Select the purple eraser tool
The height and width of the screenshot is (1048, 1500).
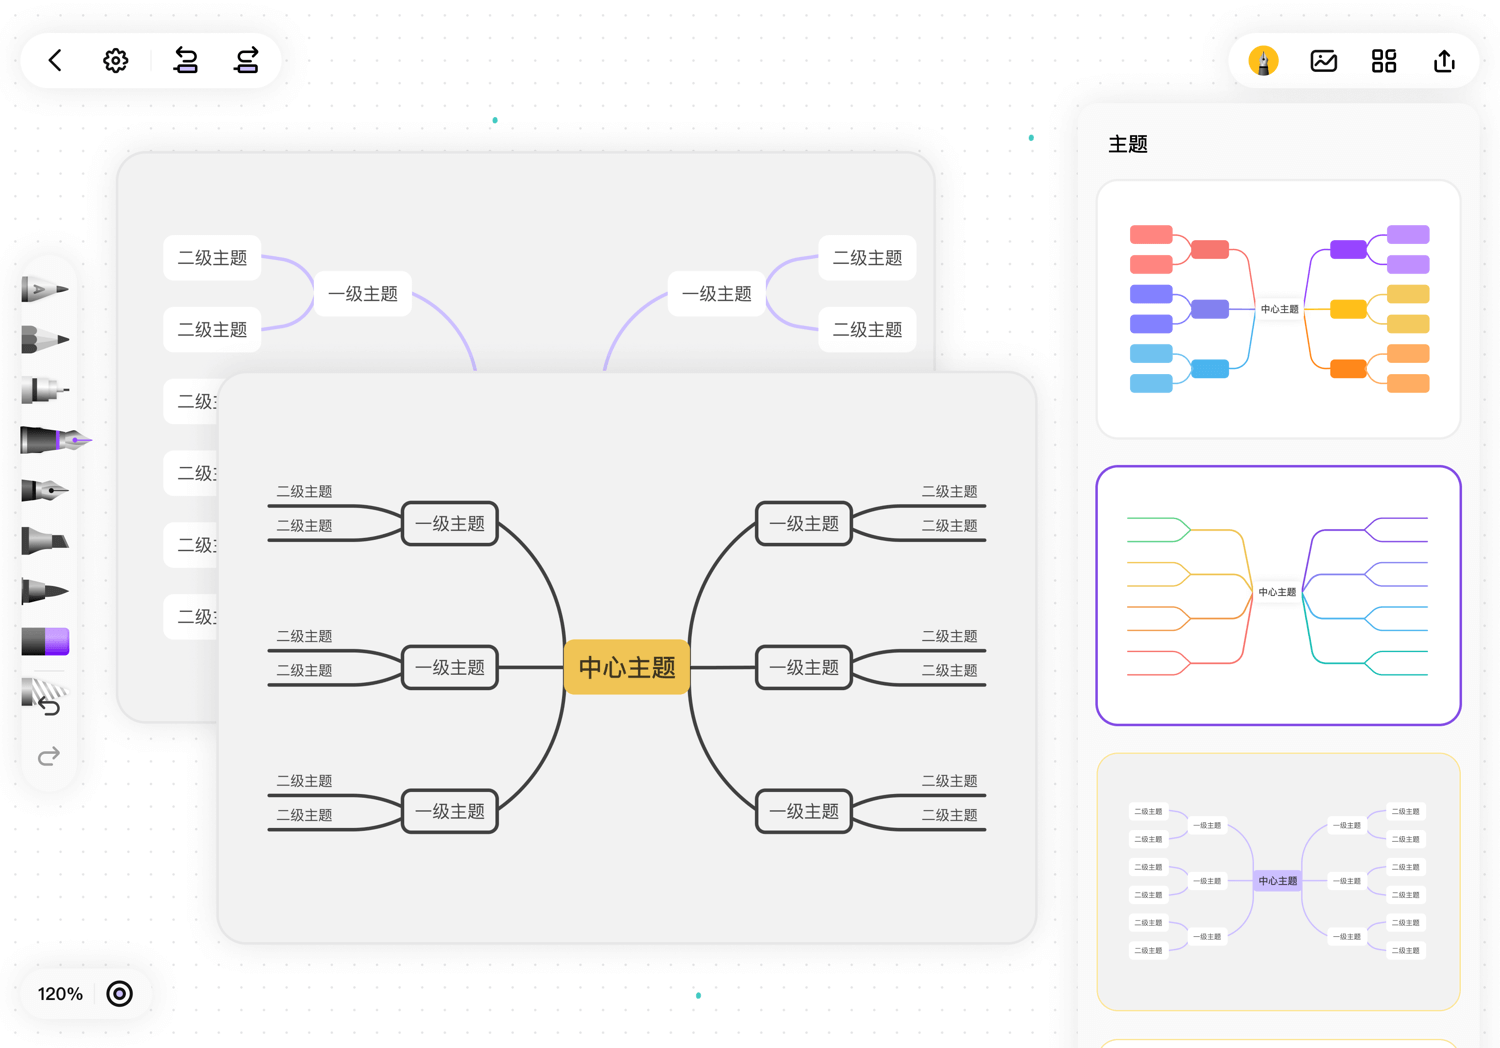[x=45, y=641]
